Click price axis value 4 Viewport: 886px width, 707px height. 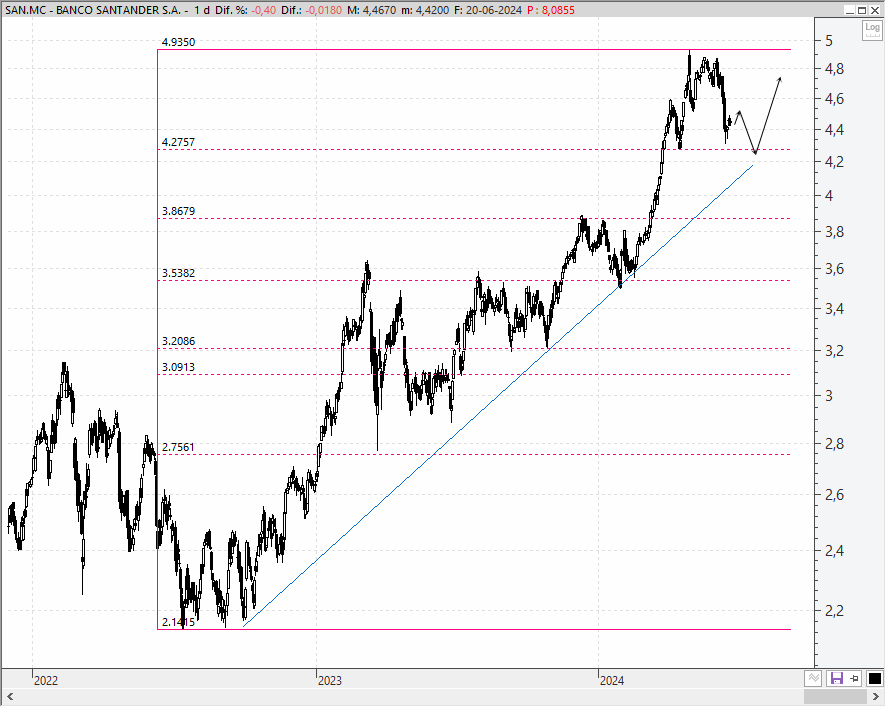tap(829, 196)
